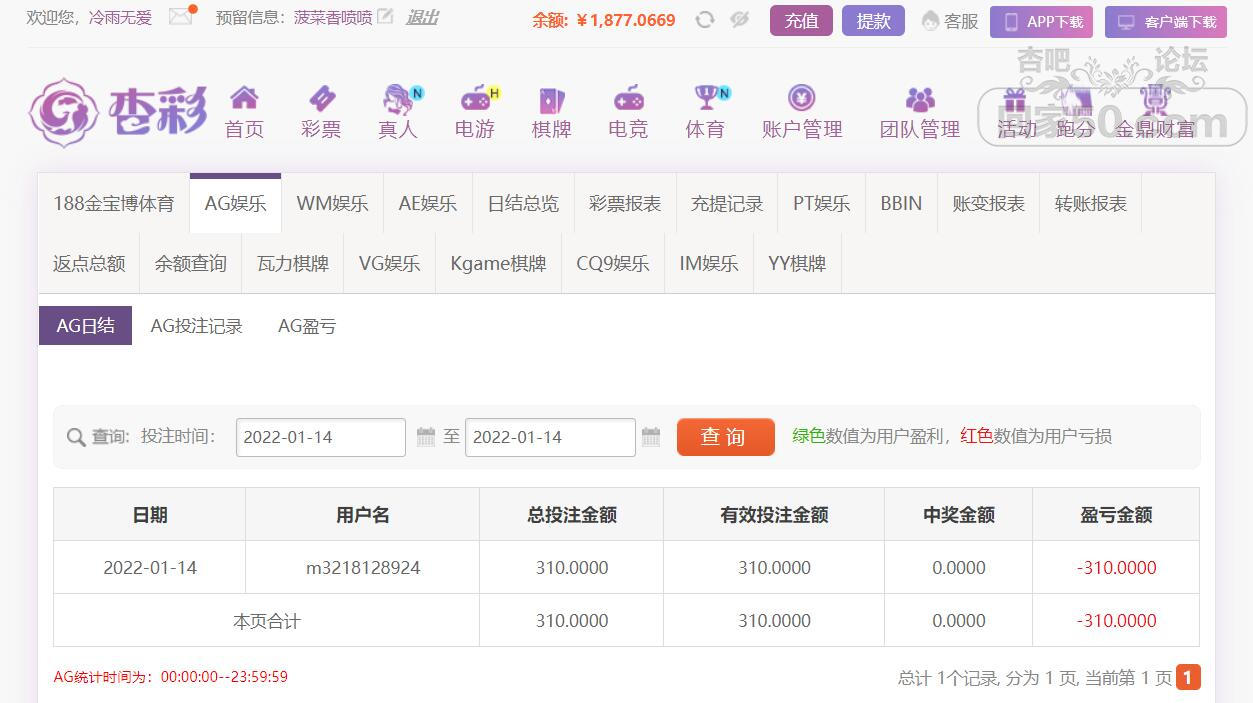Select the AG日结 sub-tab
This screenshot has height=703, width=1253.
[85, 326]
